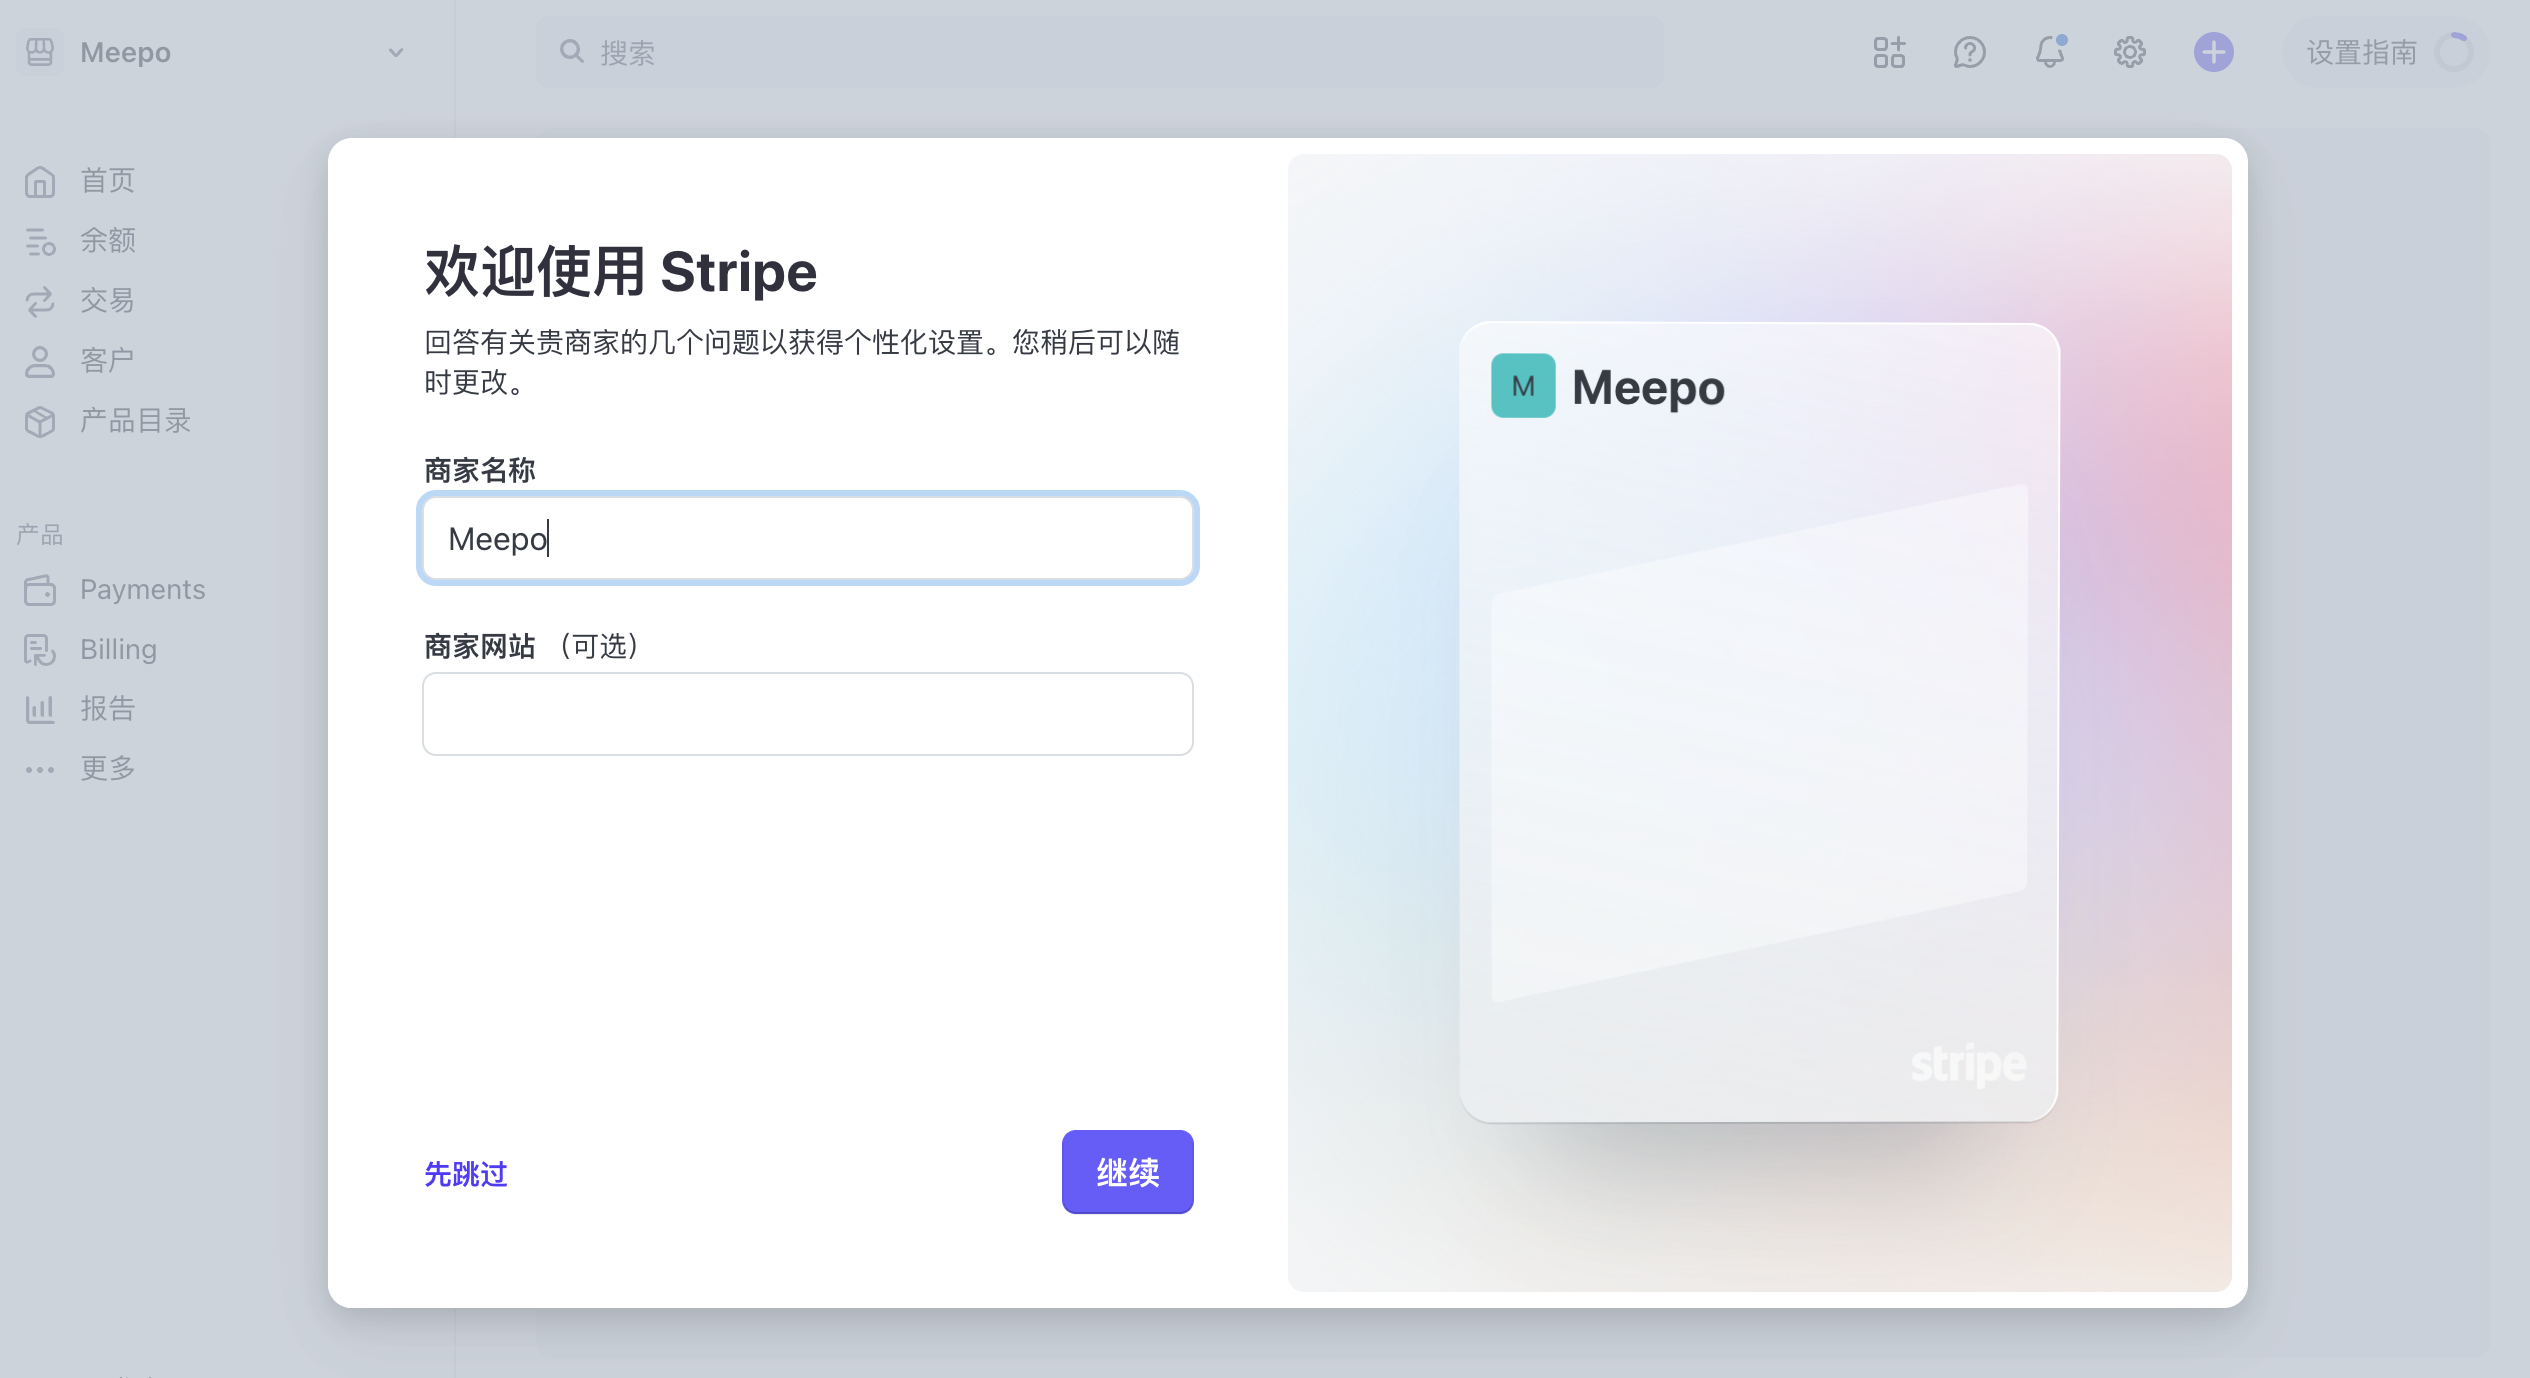Open the 交易 transactions page
This screenshot has width=2530, height=1378.
(x=107, y=301)
